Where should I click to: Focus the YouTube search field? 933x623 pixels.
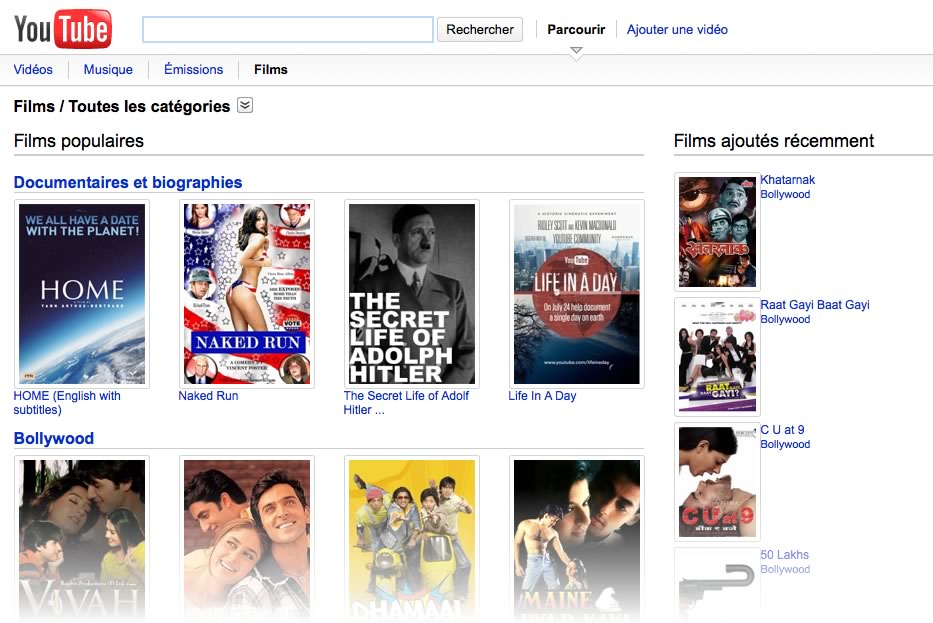coord(287,29)
